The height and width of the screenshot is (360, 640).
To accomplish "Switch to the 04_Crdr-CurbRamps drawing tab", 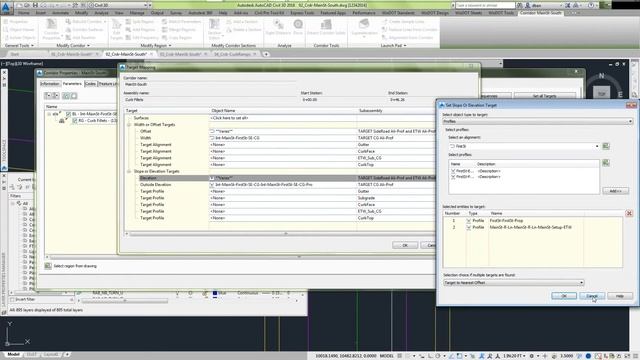I will pos(232,54).
